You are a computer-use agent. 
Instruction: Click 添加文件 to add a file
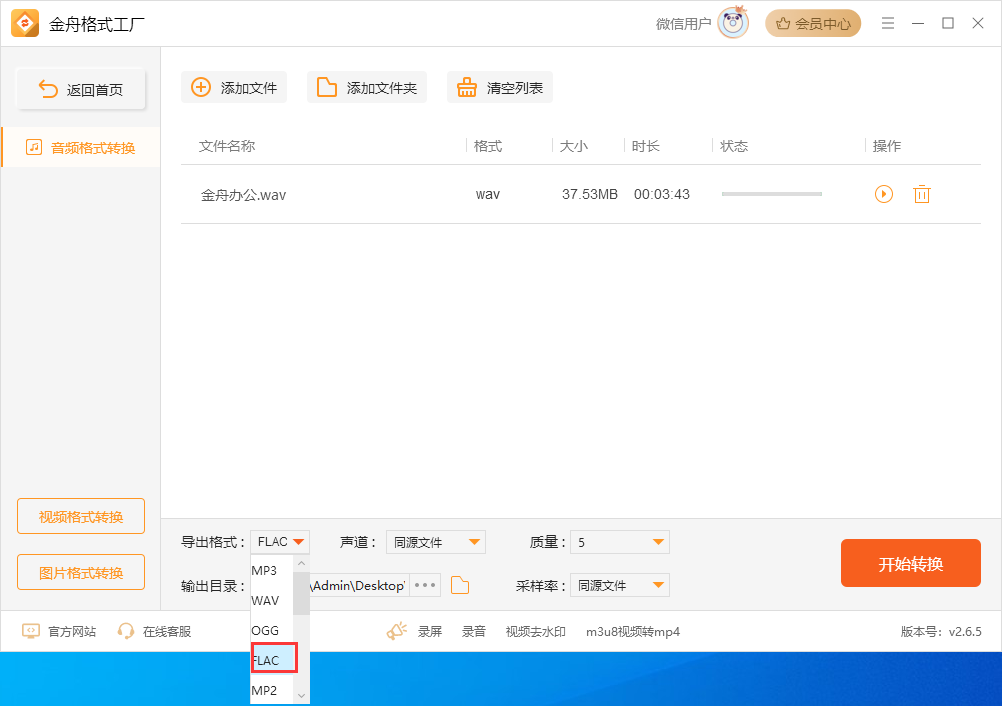pos(234,88)
